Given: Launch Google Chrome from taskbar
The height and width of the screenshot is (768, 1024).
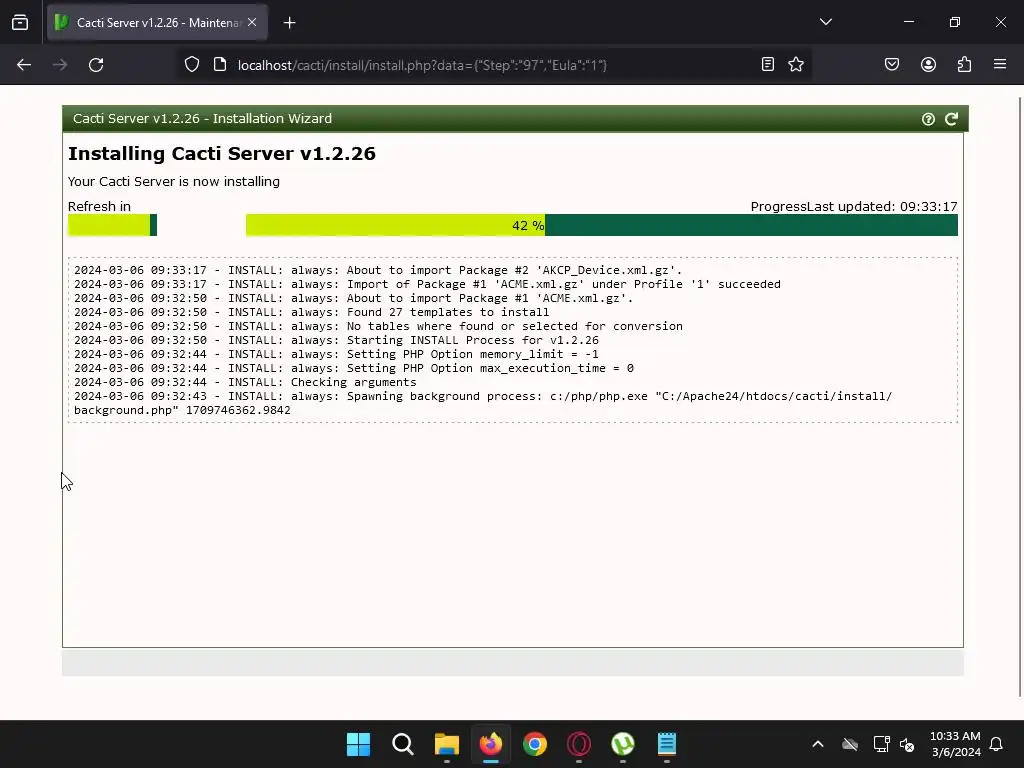Looking at the screenshot, I should tap(535, 744).
